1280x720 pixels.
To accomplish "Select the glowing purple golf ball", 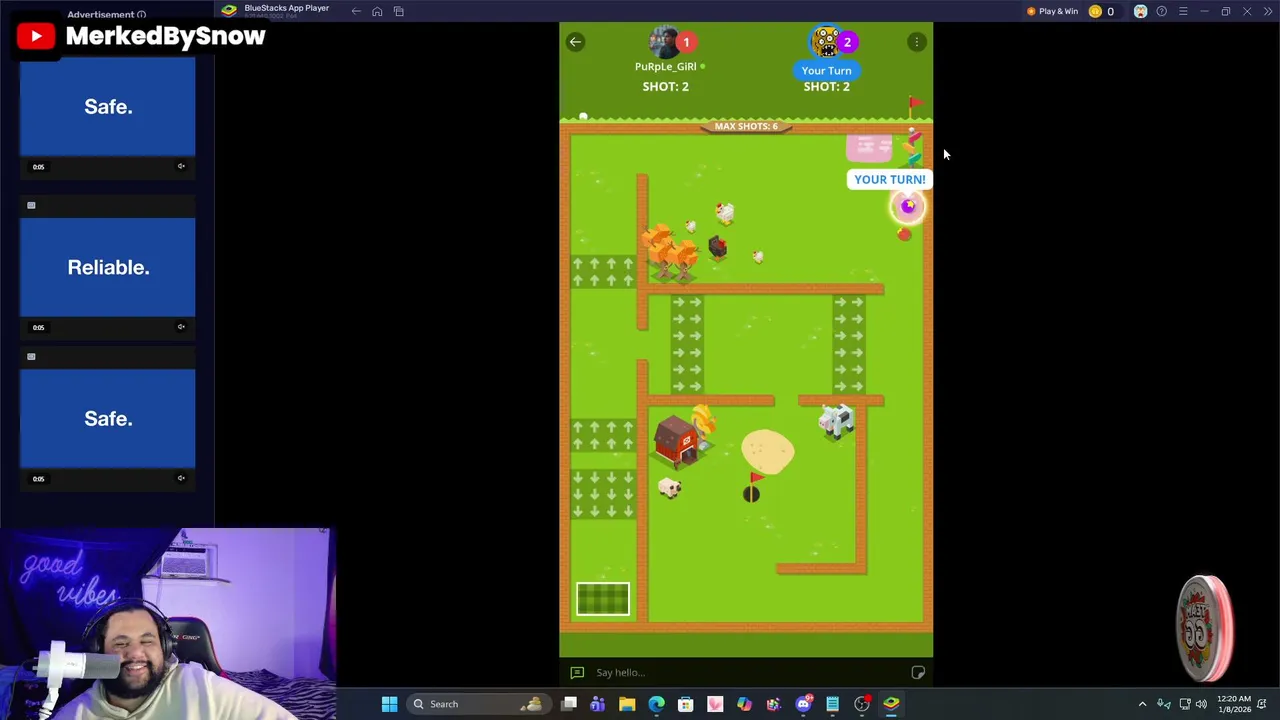I will pyautogui.click(x=908, y=207).
